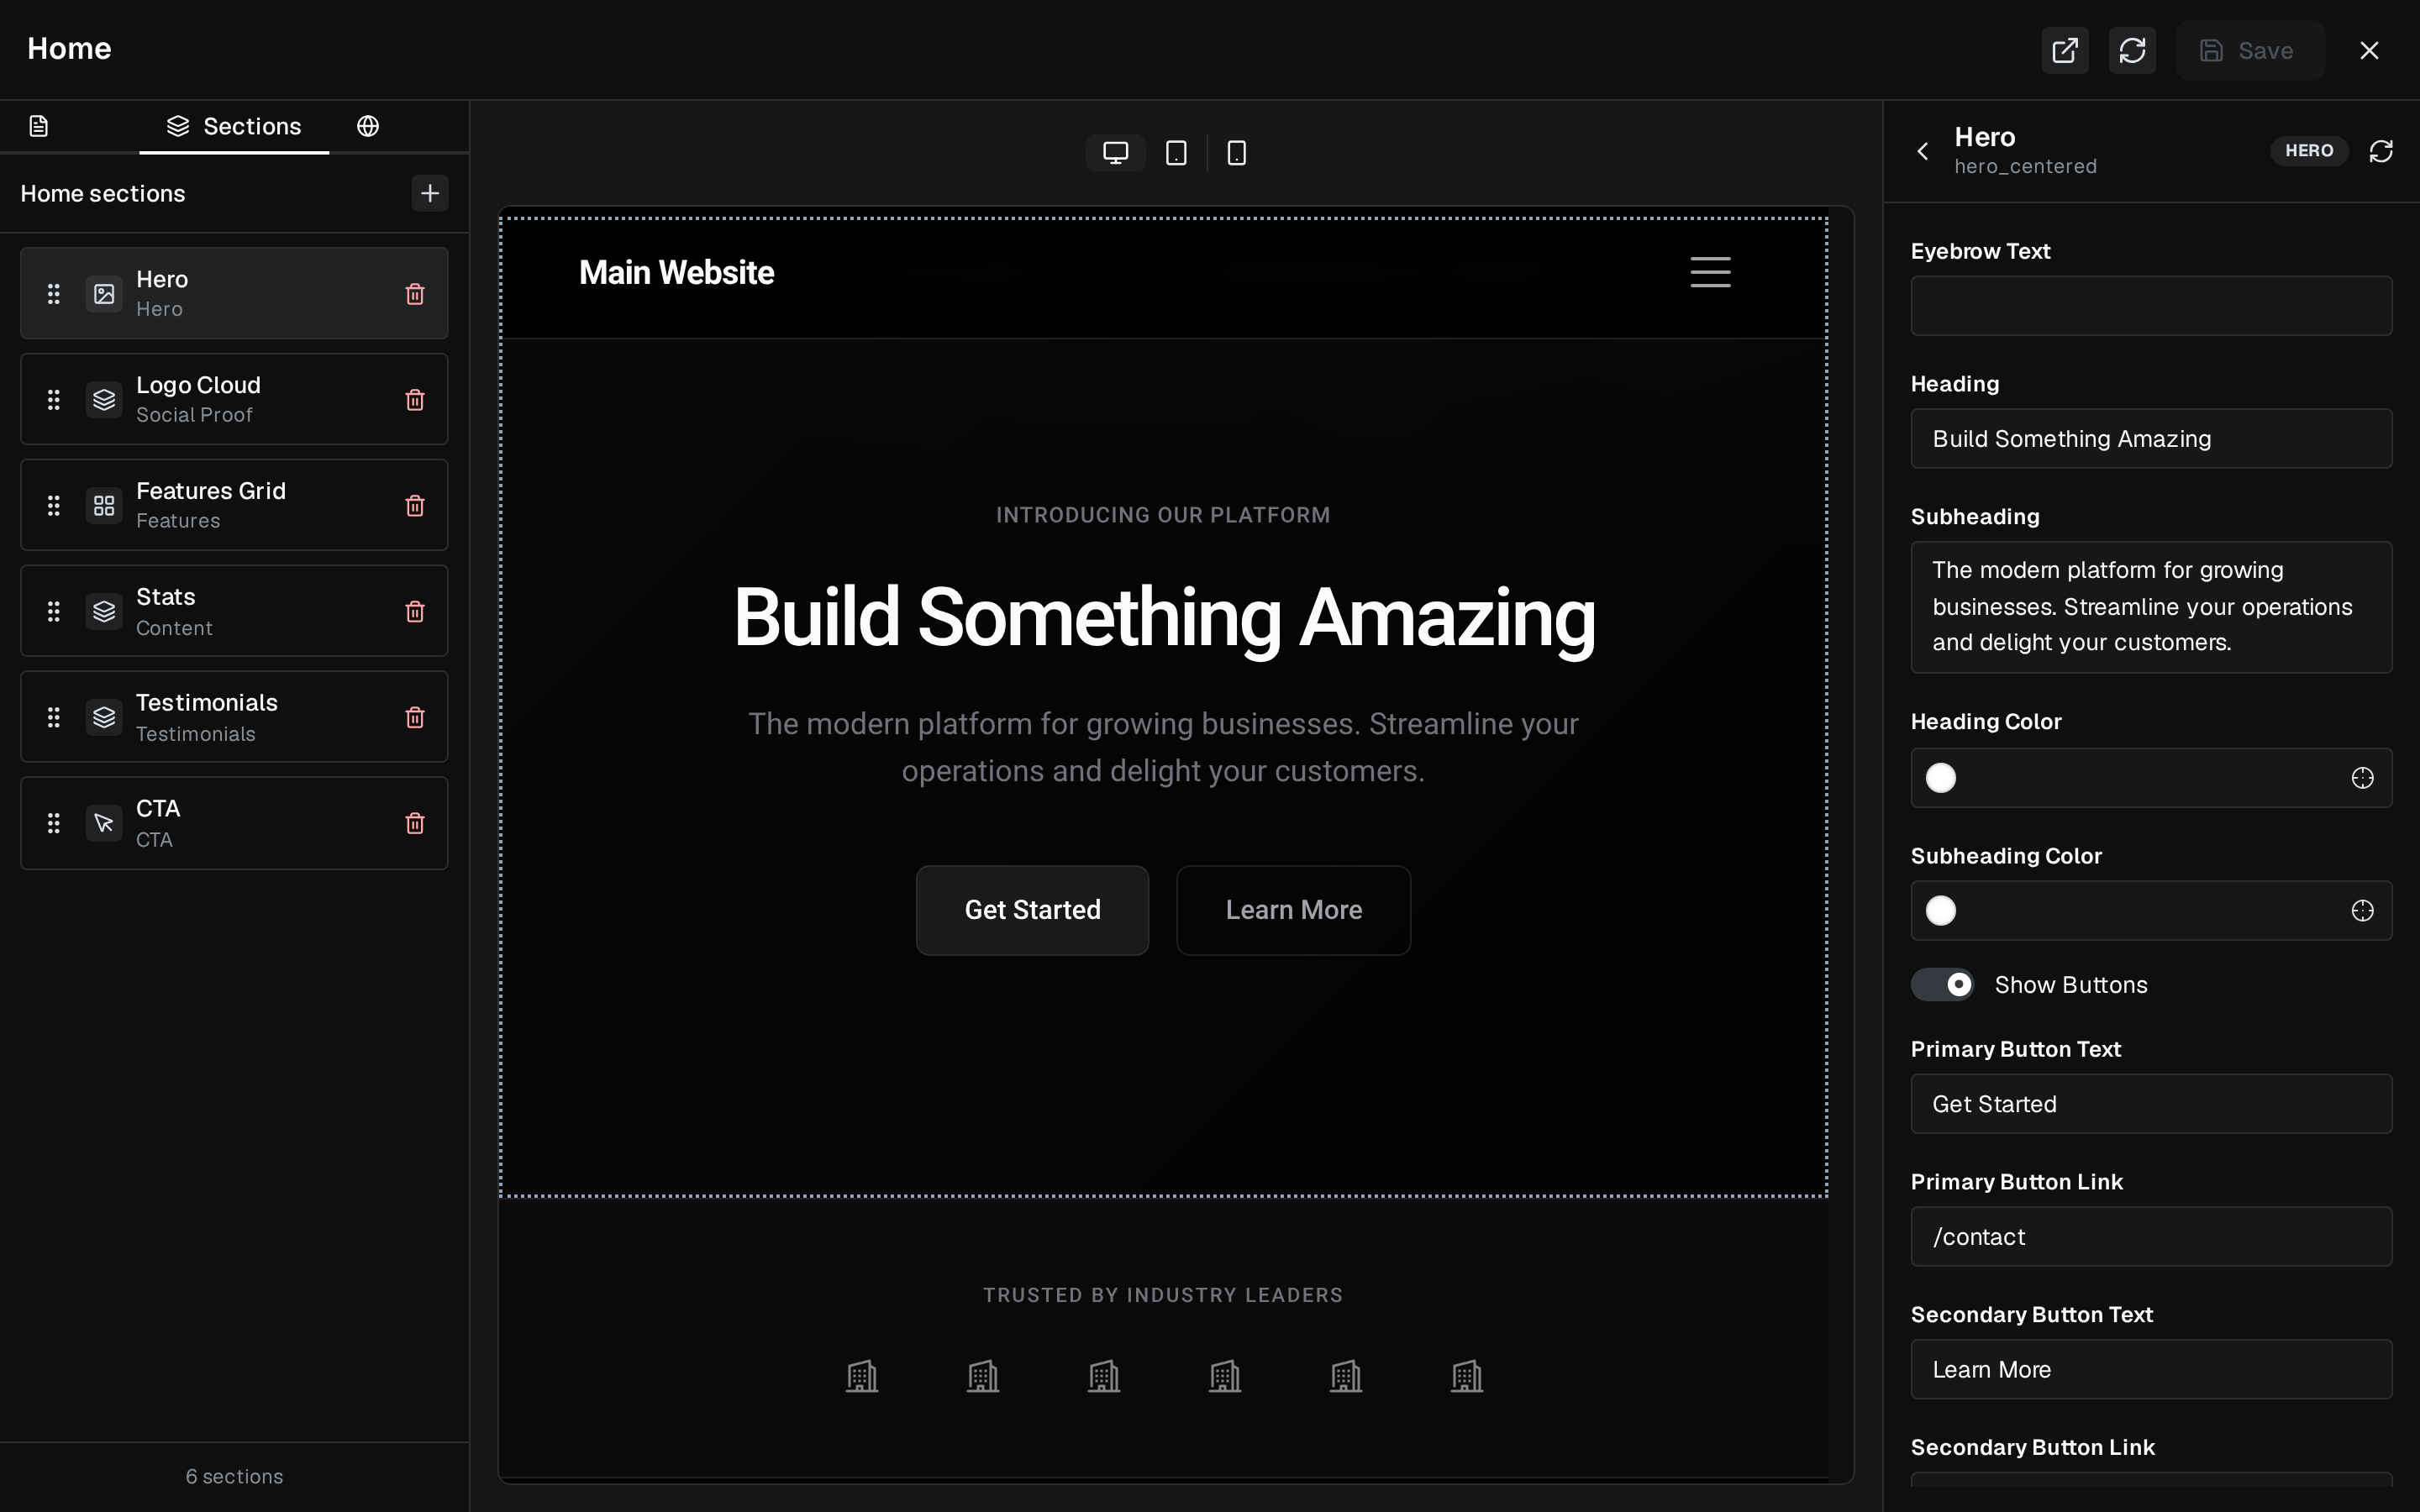Select the CTA section row
Screen dimensions: 2420x1512
234,823
